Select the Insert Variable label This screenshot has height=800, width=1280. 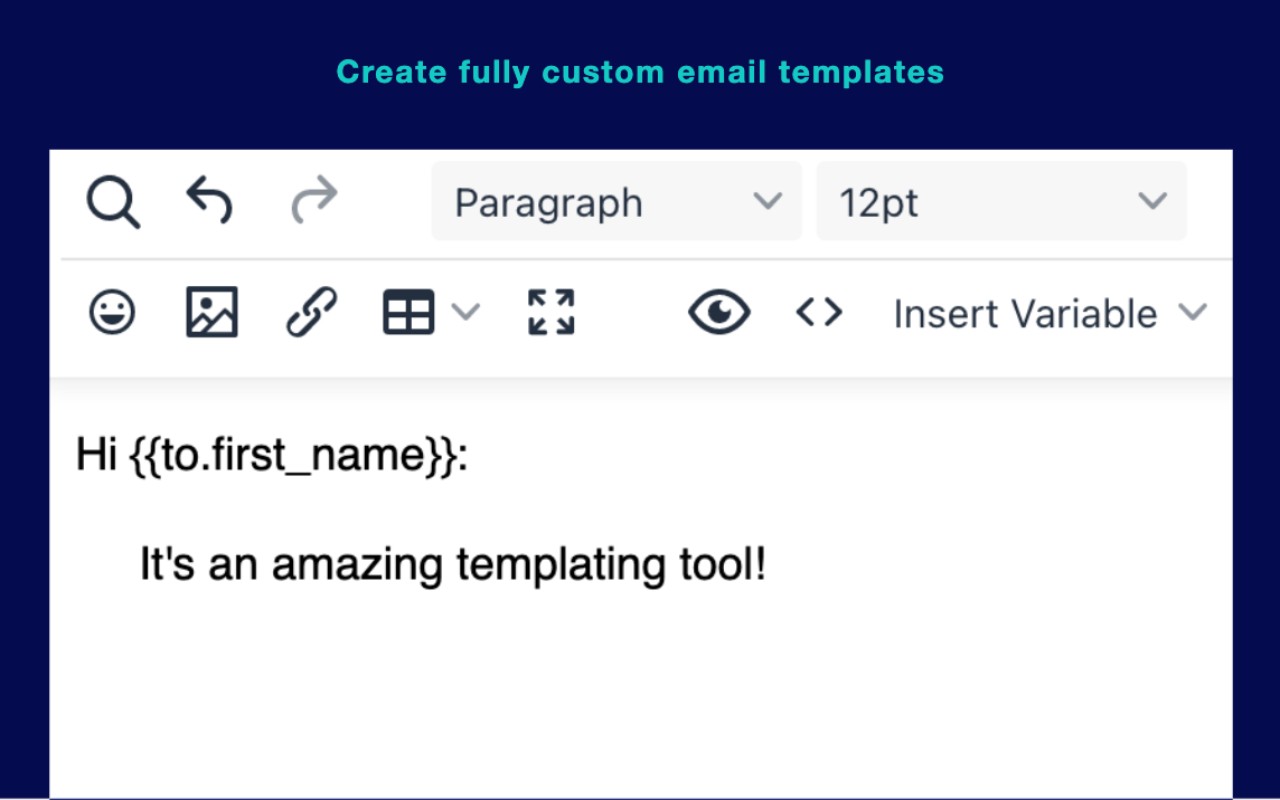tap(1024, 313)
